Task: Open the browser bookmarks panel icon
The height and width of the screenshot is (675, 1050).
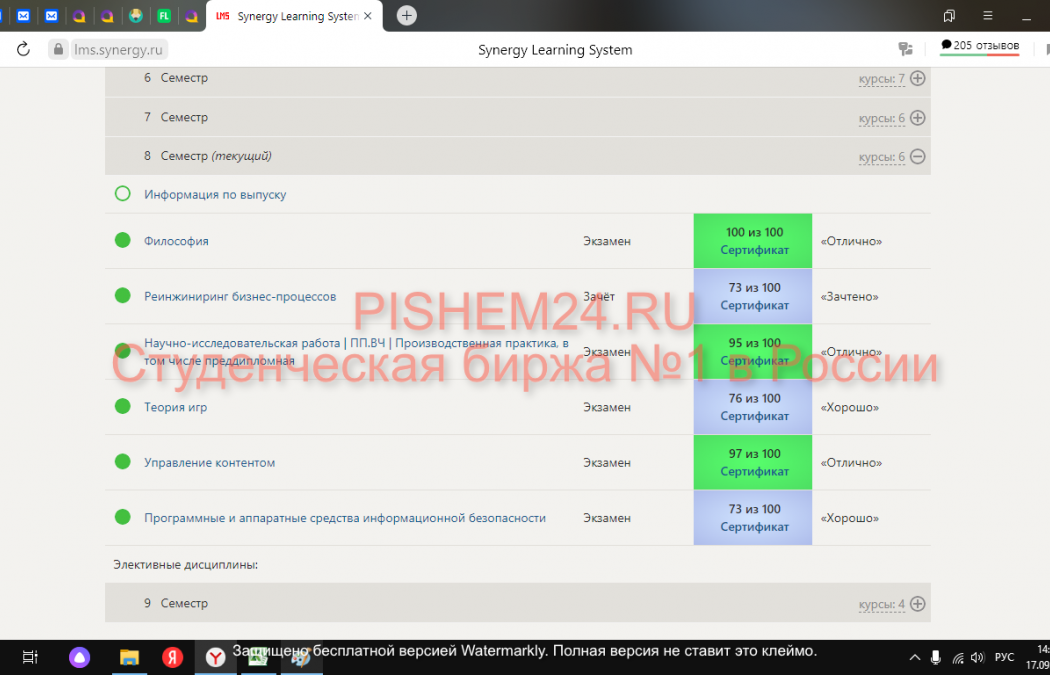Action: (949, 16)
